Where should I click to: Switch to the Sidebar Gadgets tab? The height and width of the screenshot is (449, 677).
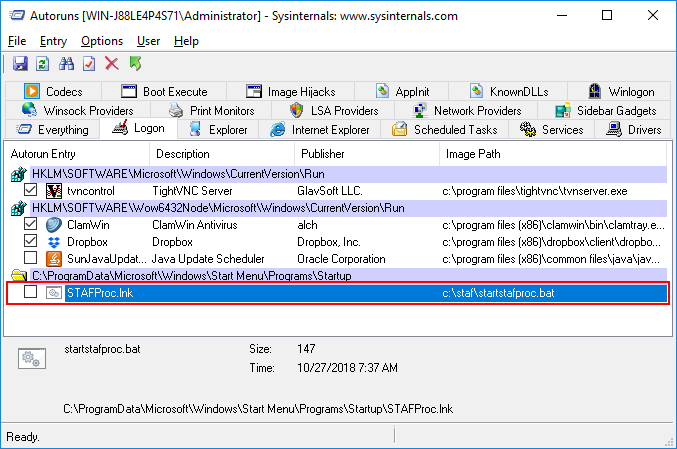(x=605, y=111)
